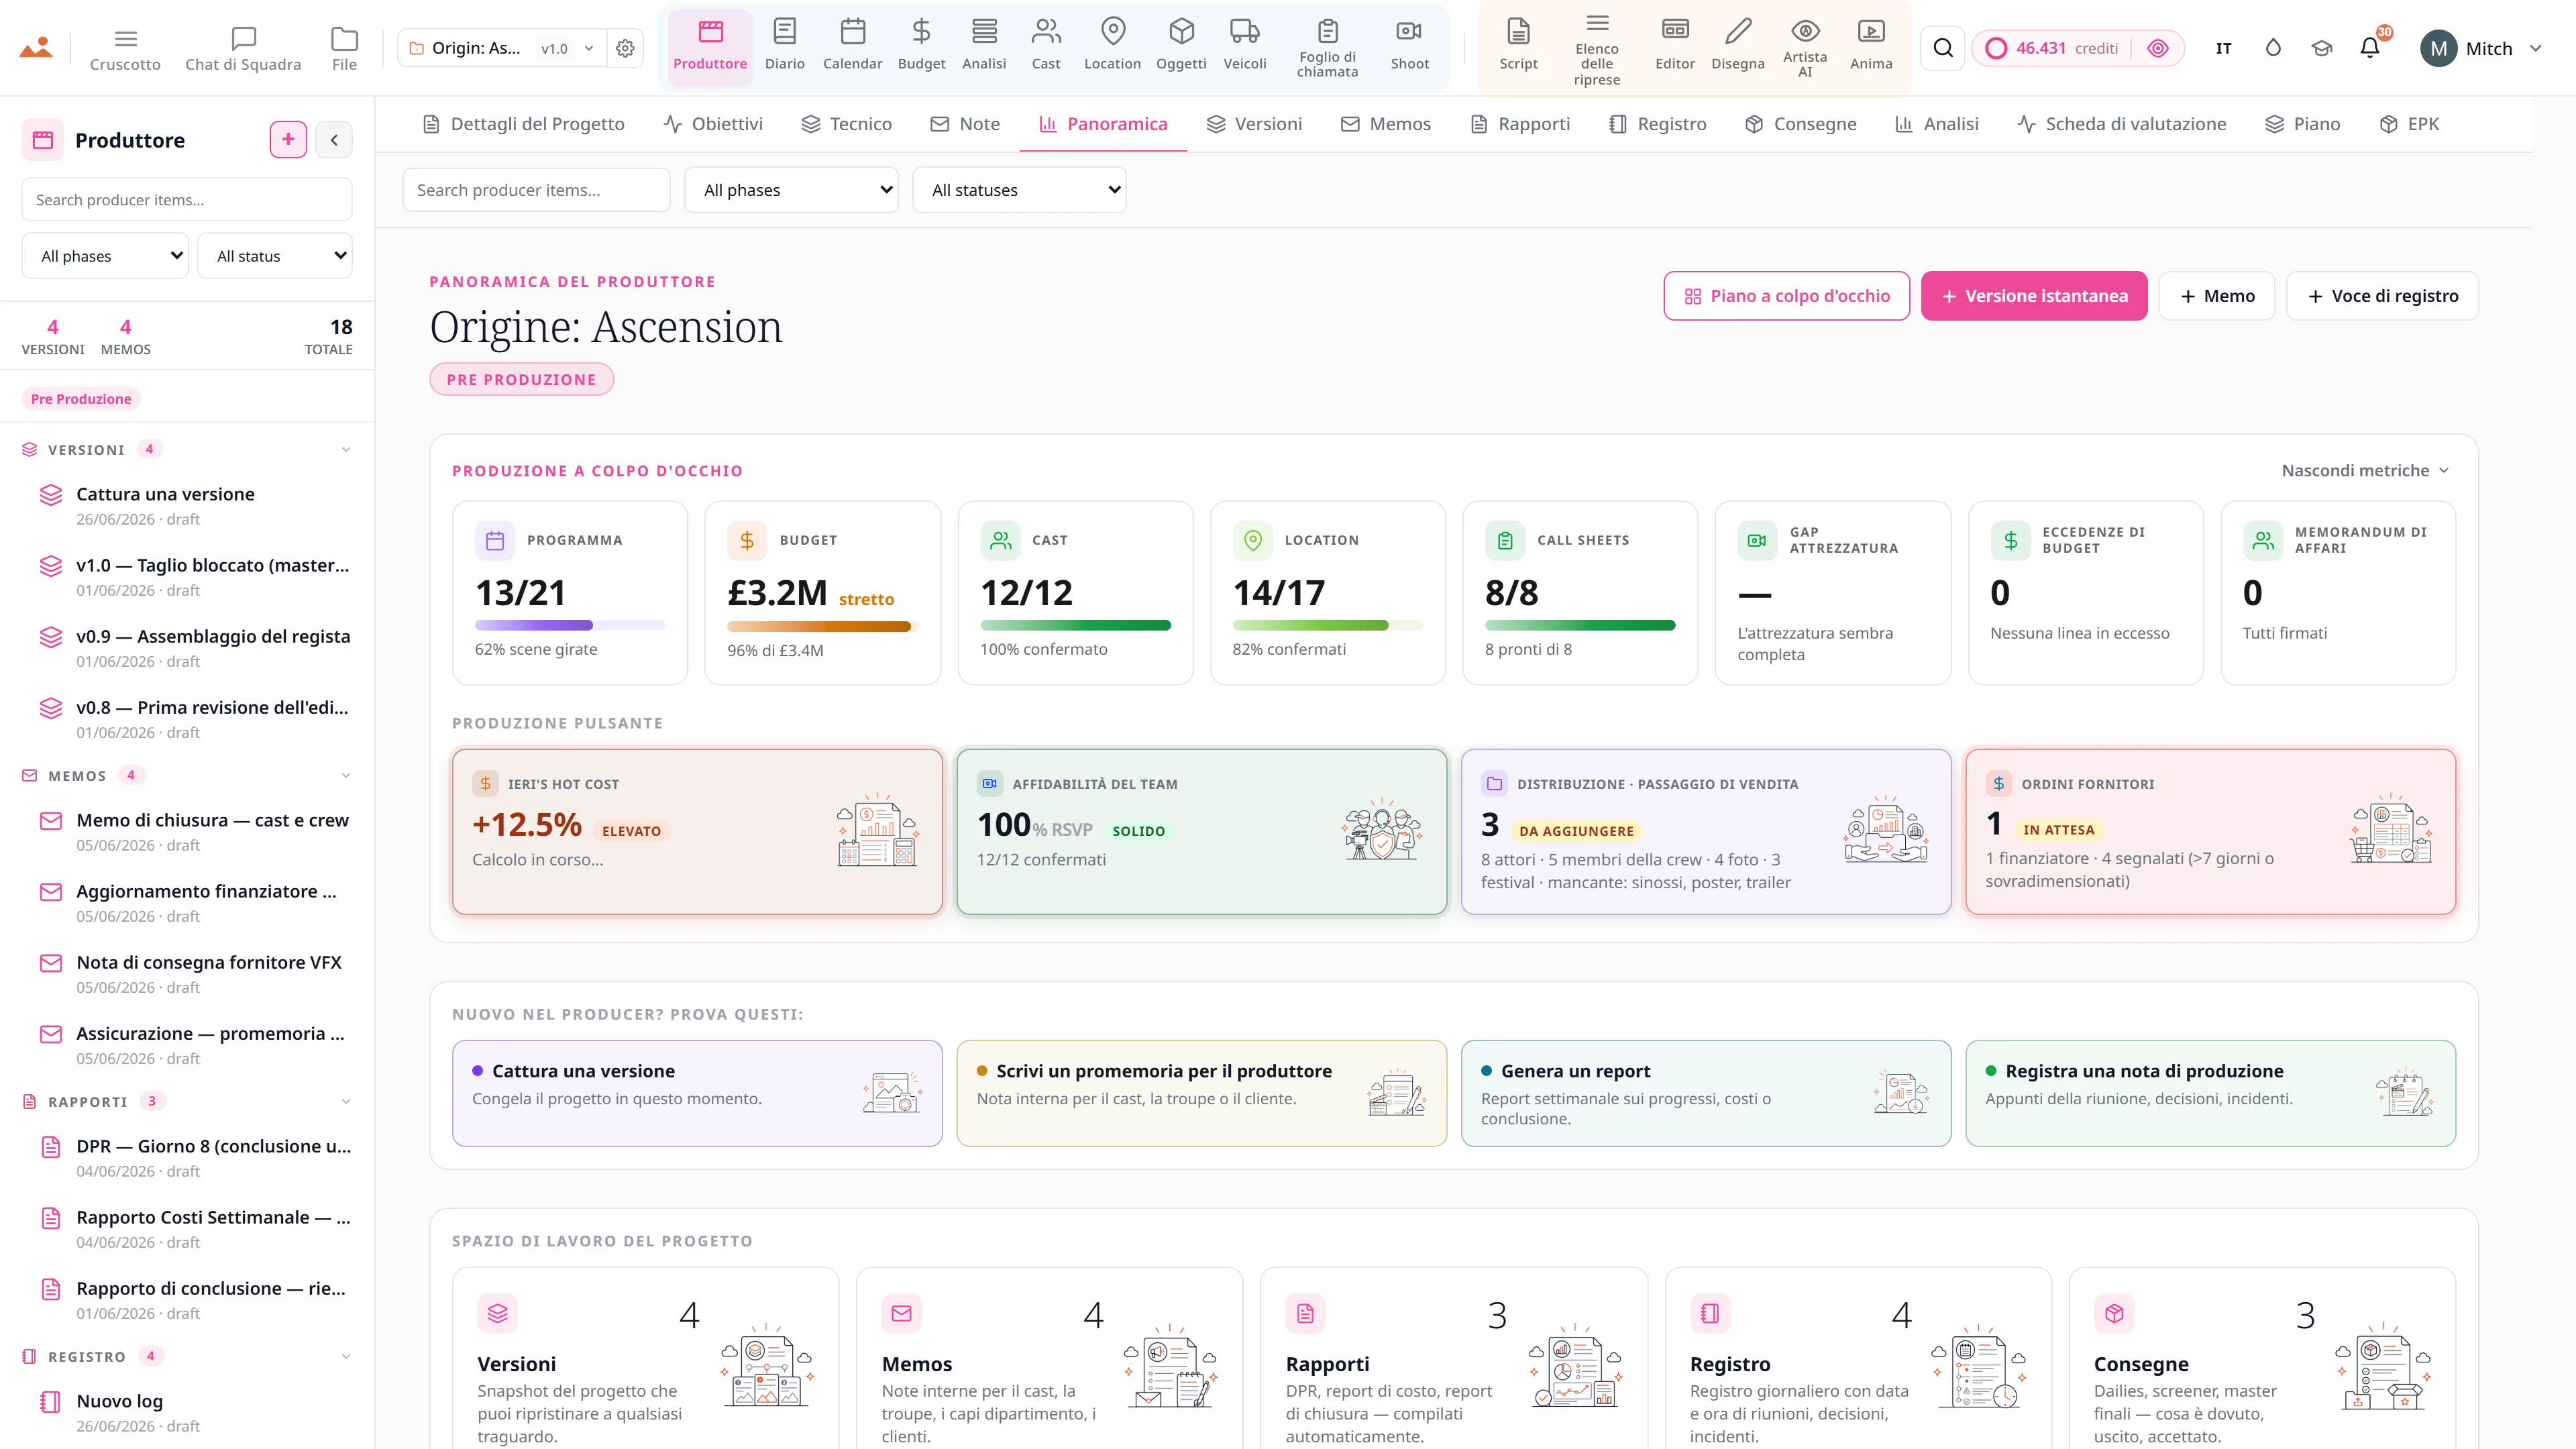The width and height of the screenshot is (2576, 1449).
Task: Open the File menu icon
Action: (344, 48)
